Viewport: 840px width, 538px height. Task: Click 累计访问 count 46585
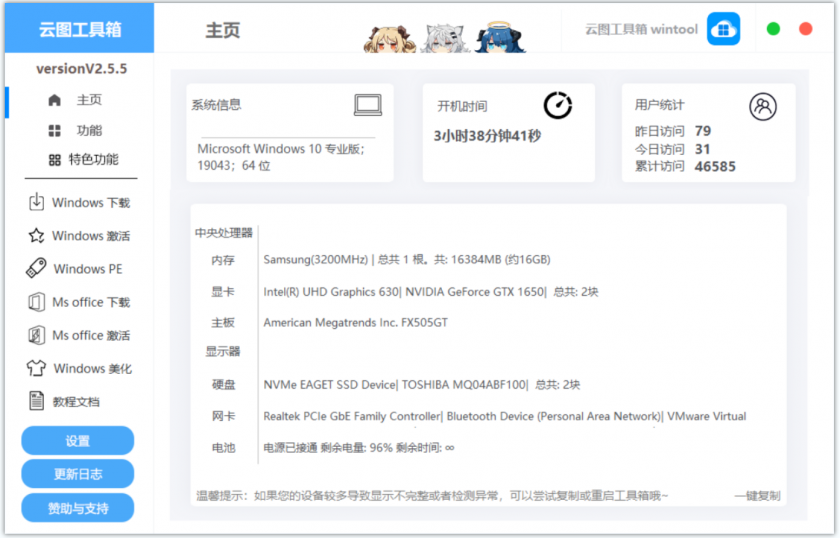715,167
